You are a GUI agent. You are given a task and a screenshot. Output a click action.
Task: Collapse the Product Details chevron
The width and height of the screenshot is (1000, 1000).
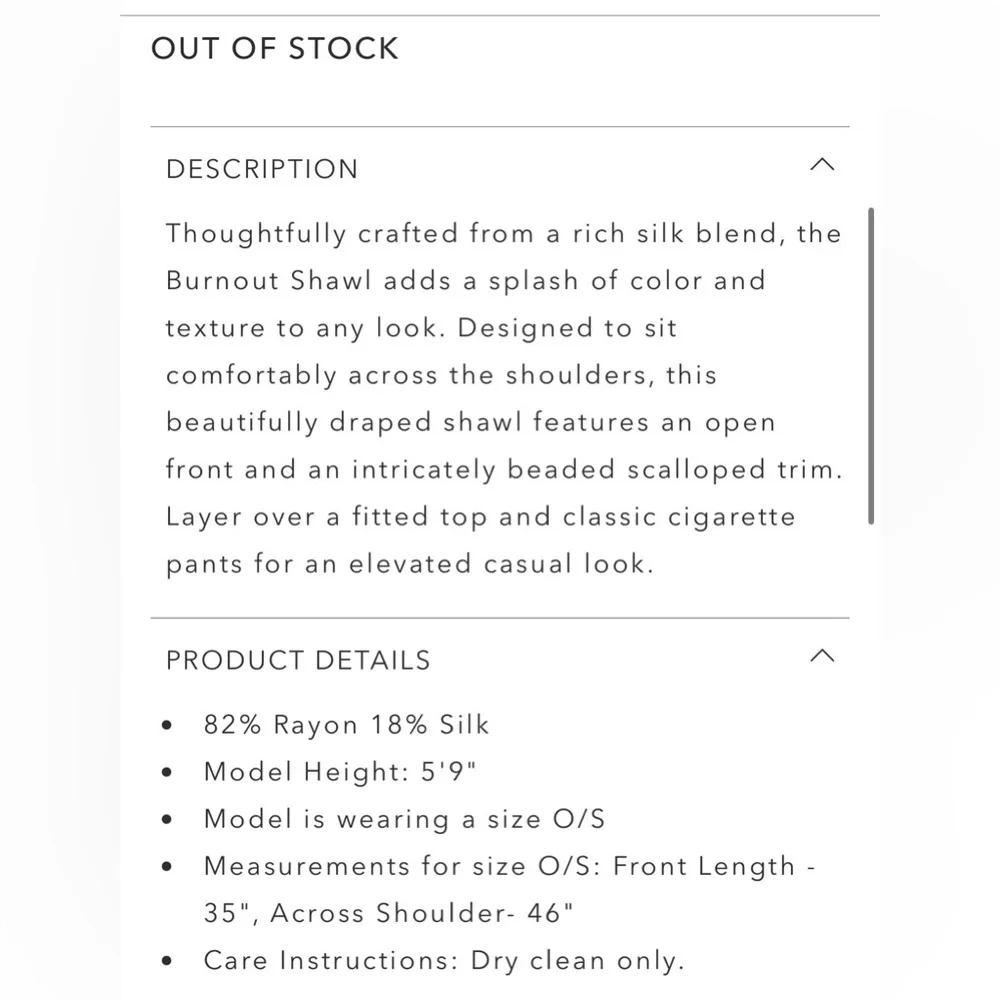pos(821,656)
